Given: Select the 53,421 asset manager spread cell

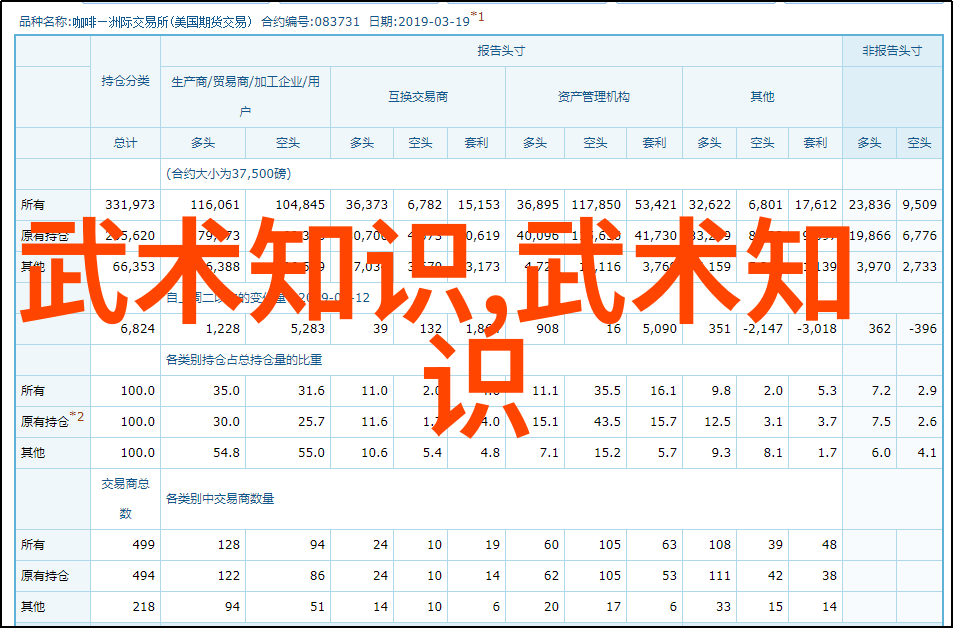Looking at the screenshot, I should 655,204.
